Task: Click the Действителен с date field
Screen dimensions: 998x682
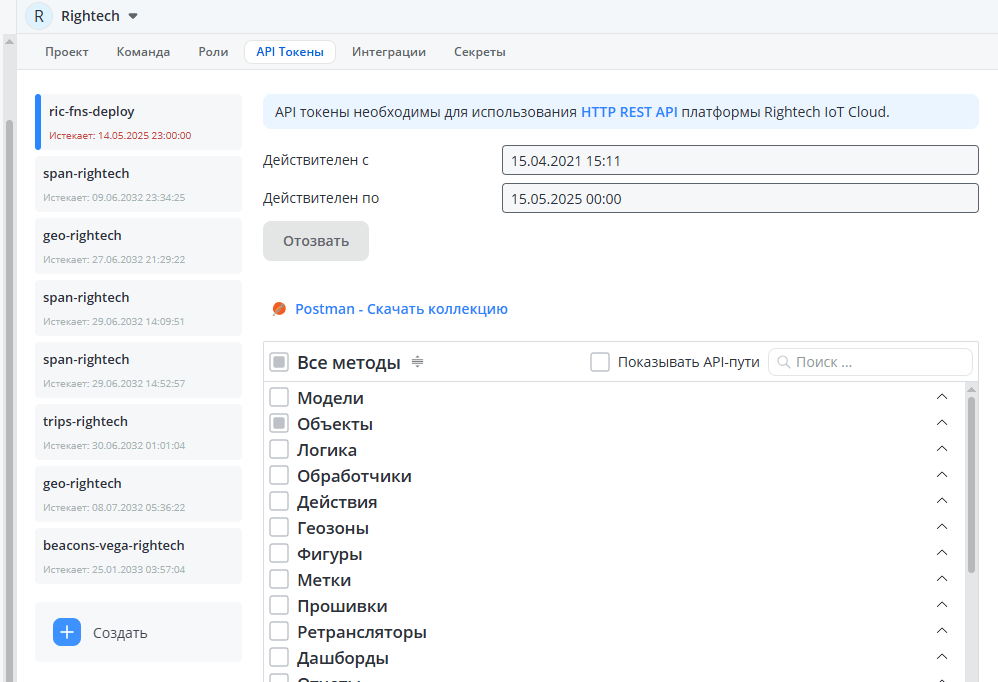Action: tap(740, 160)
